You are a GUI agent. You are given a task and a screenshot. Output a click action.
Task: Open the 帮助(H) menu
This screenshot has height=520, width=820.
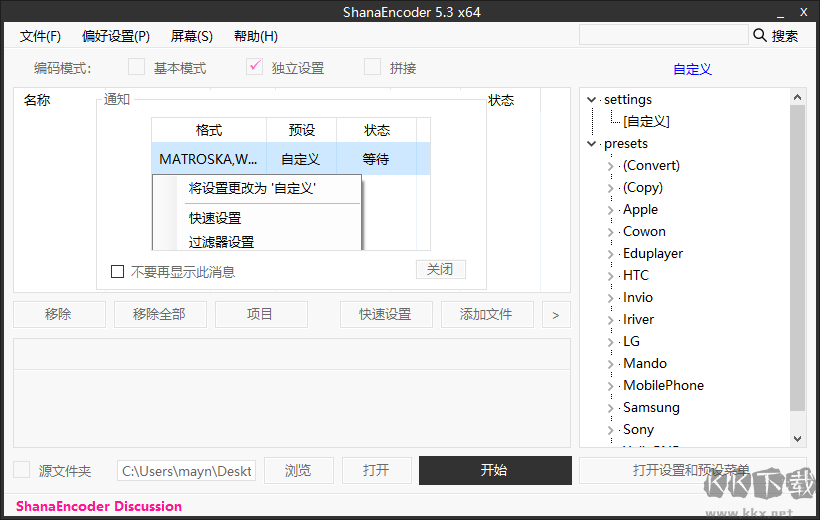click(256, 36)
